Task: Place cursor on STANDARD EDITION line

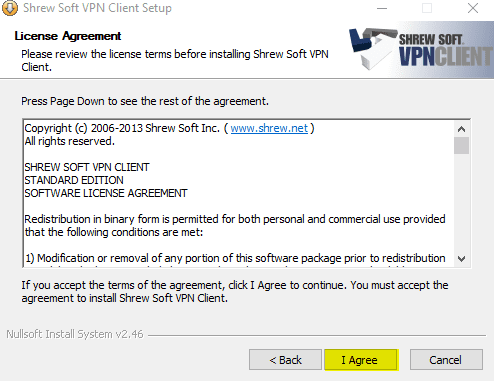Action: (74, 180)
